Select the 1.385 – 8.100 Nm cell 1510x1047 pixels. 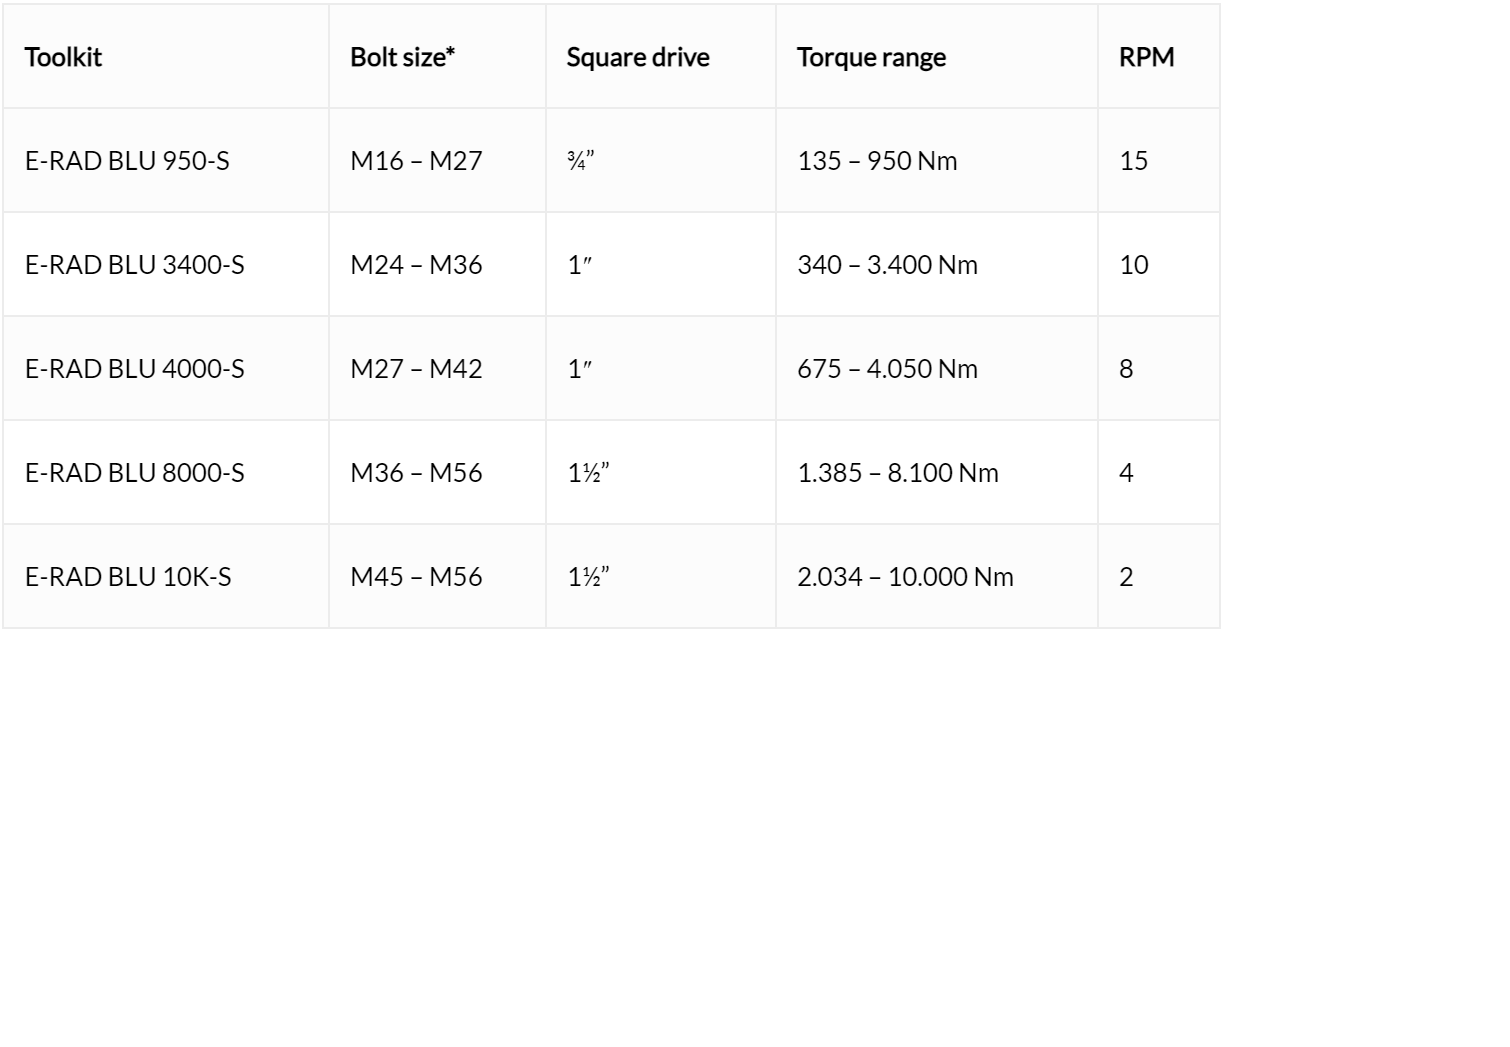click(937, 472)
